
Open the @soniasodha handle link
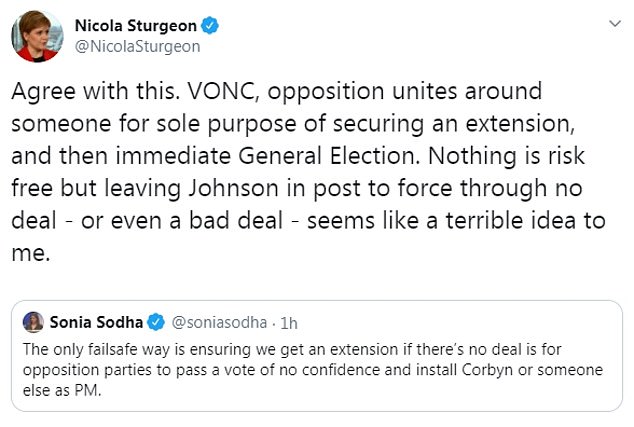click(x=212, y=322)
